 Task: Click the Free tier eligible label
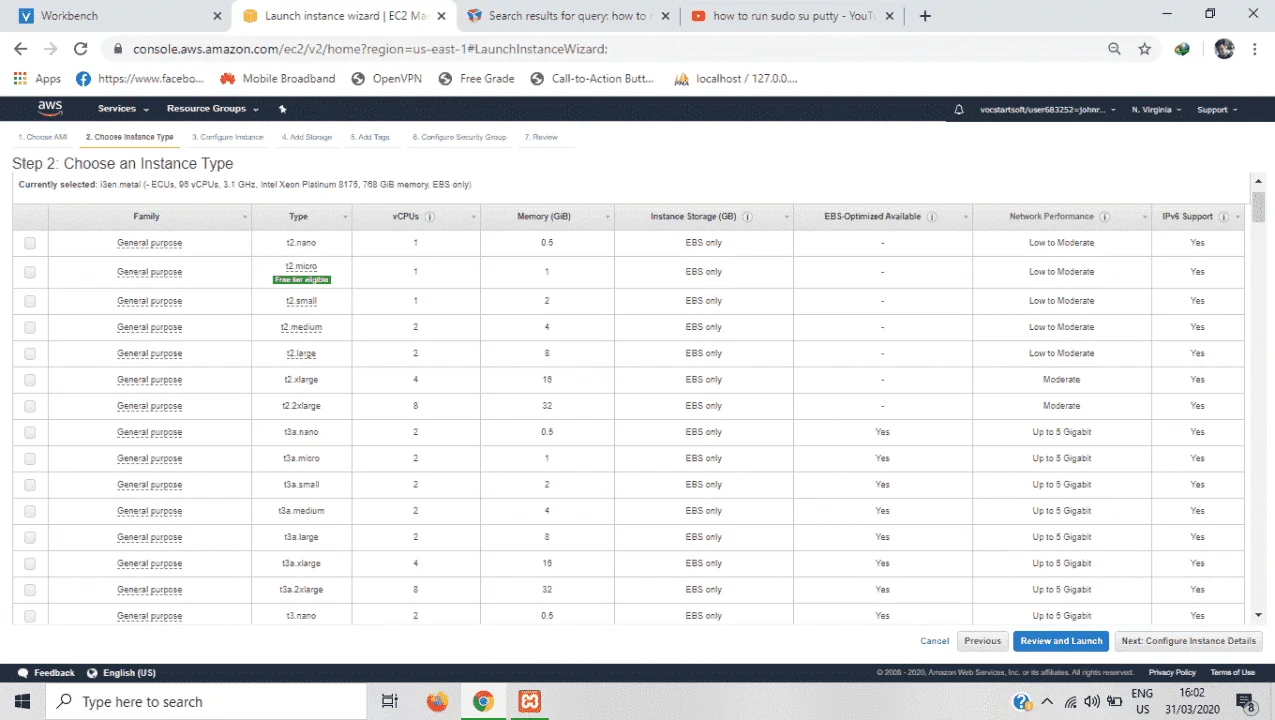[301, 280]
